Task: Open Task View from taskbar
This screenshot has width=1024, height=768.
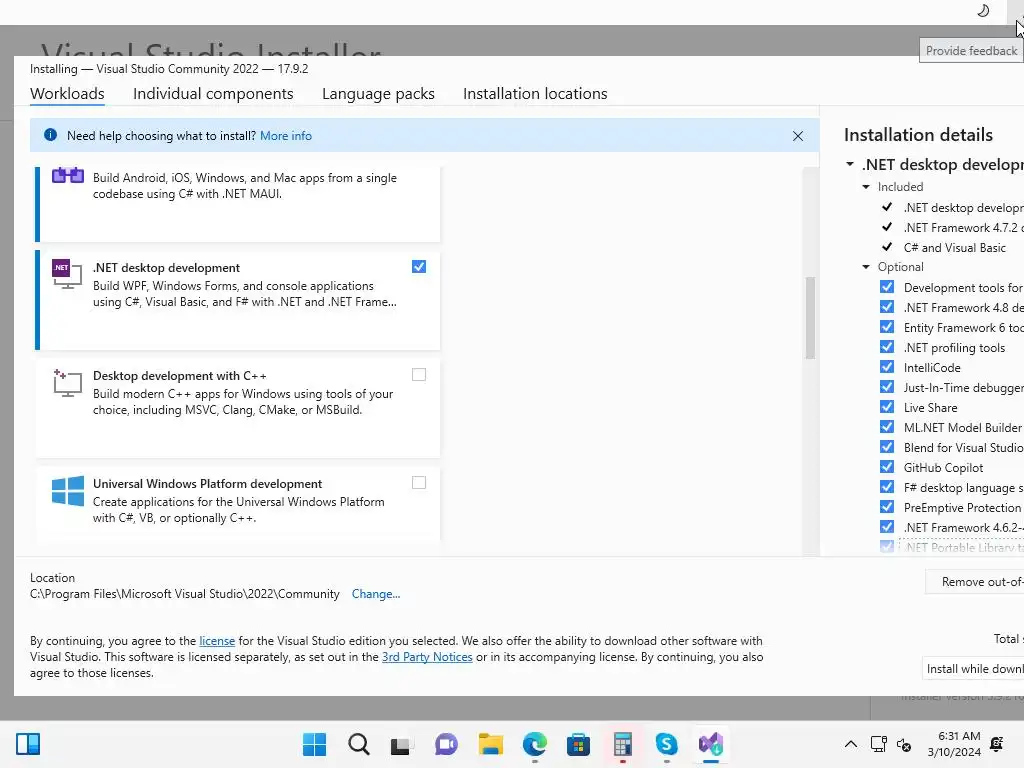Action: click(x=401, y=745)
